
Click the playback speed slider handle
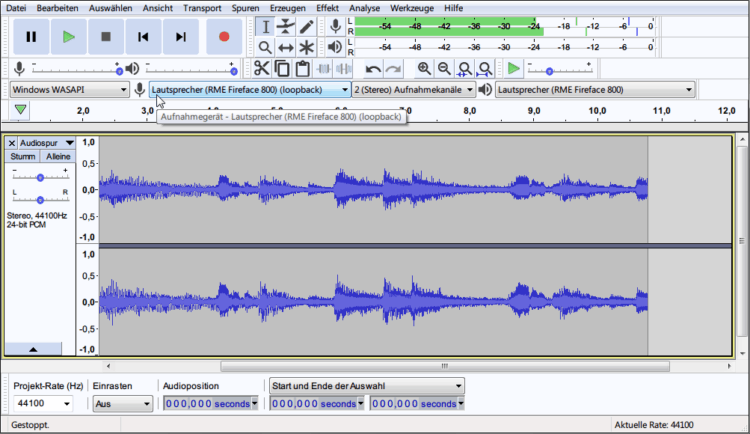pos(549,71)
